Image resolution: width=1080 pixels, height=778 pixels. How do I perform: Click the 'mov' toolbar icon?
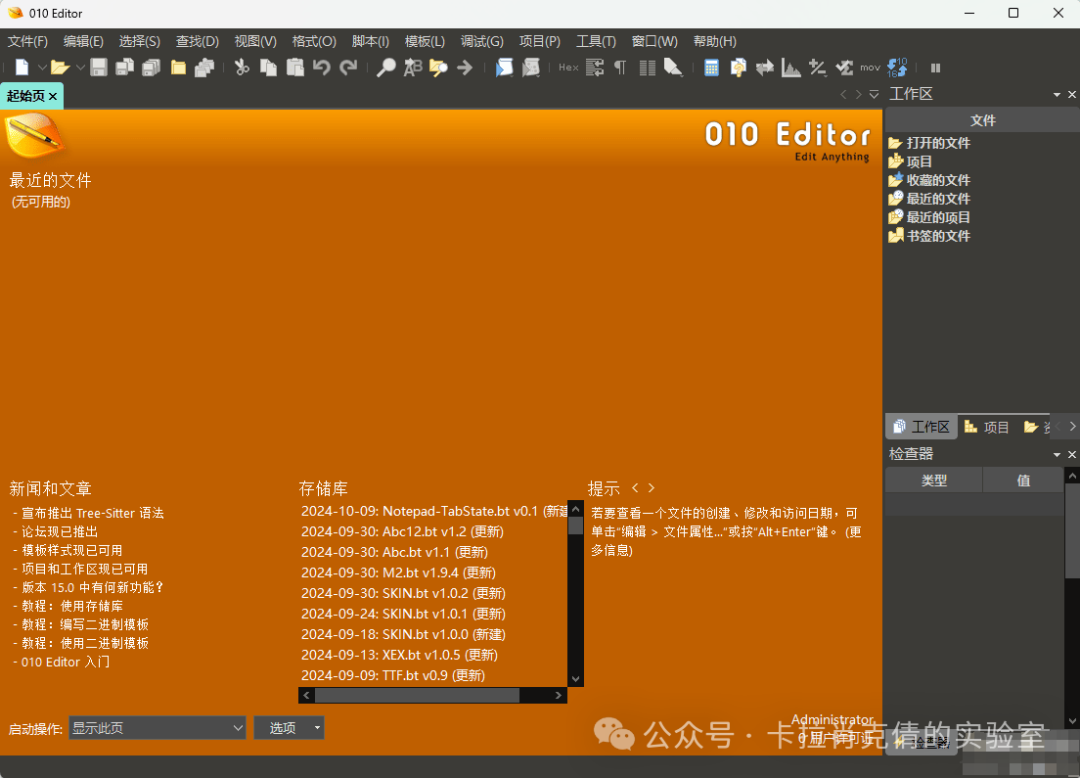coord(868,67)
